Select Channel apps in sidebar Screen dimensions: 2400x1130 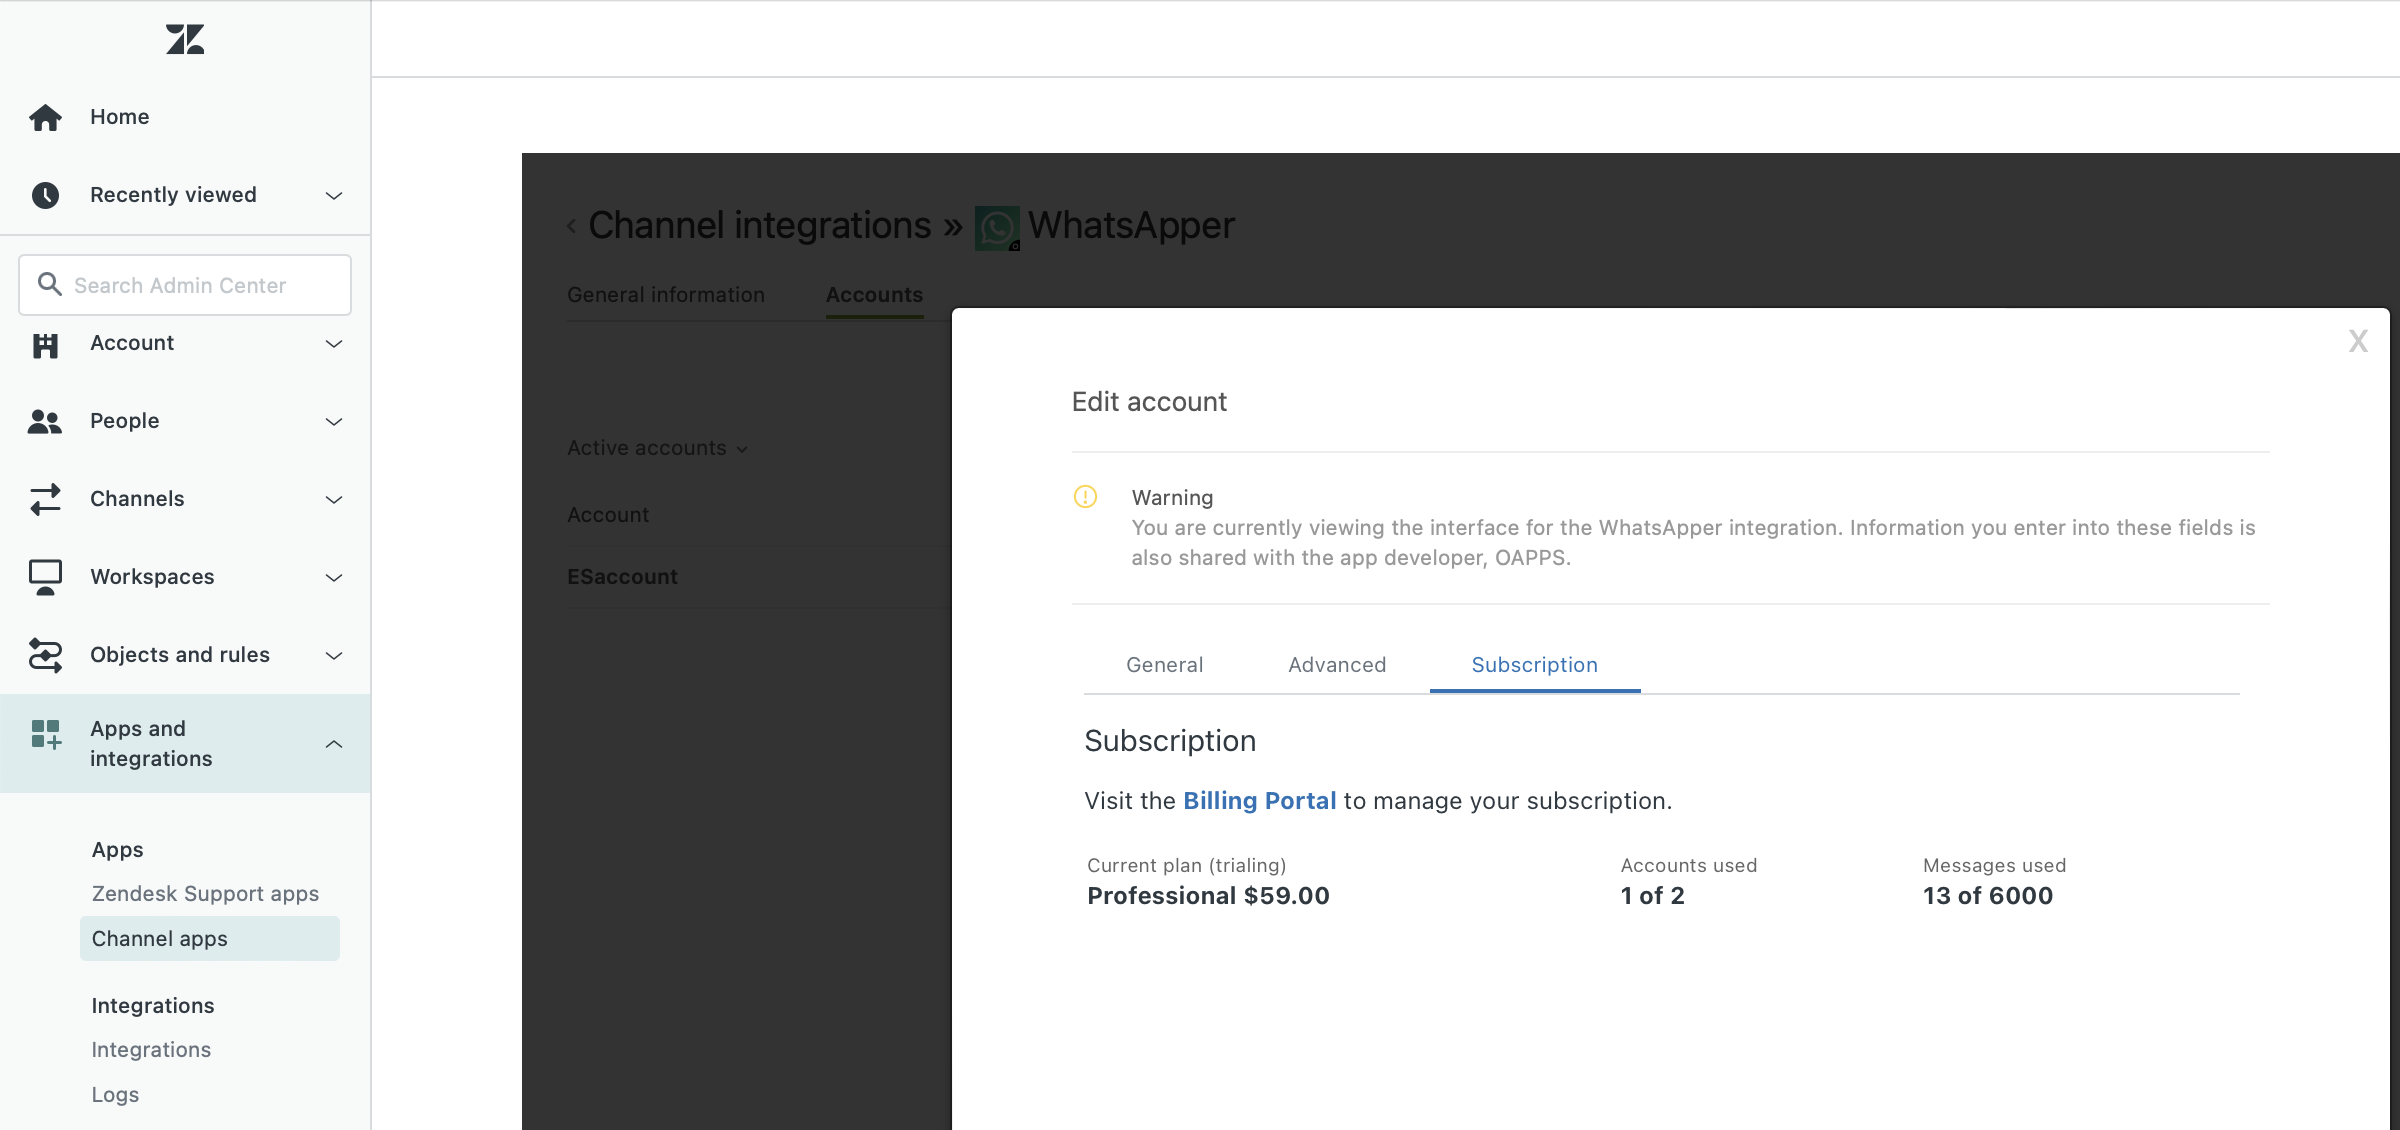[210, 939]
